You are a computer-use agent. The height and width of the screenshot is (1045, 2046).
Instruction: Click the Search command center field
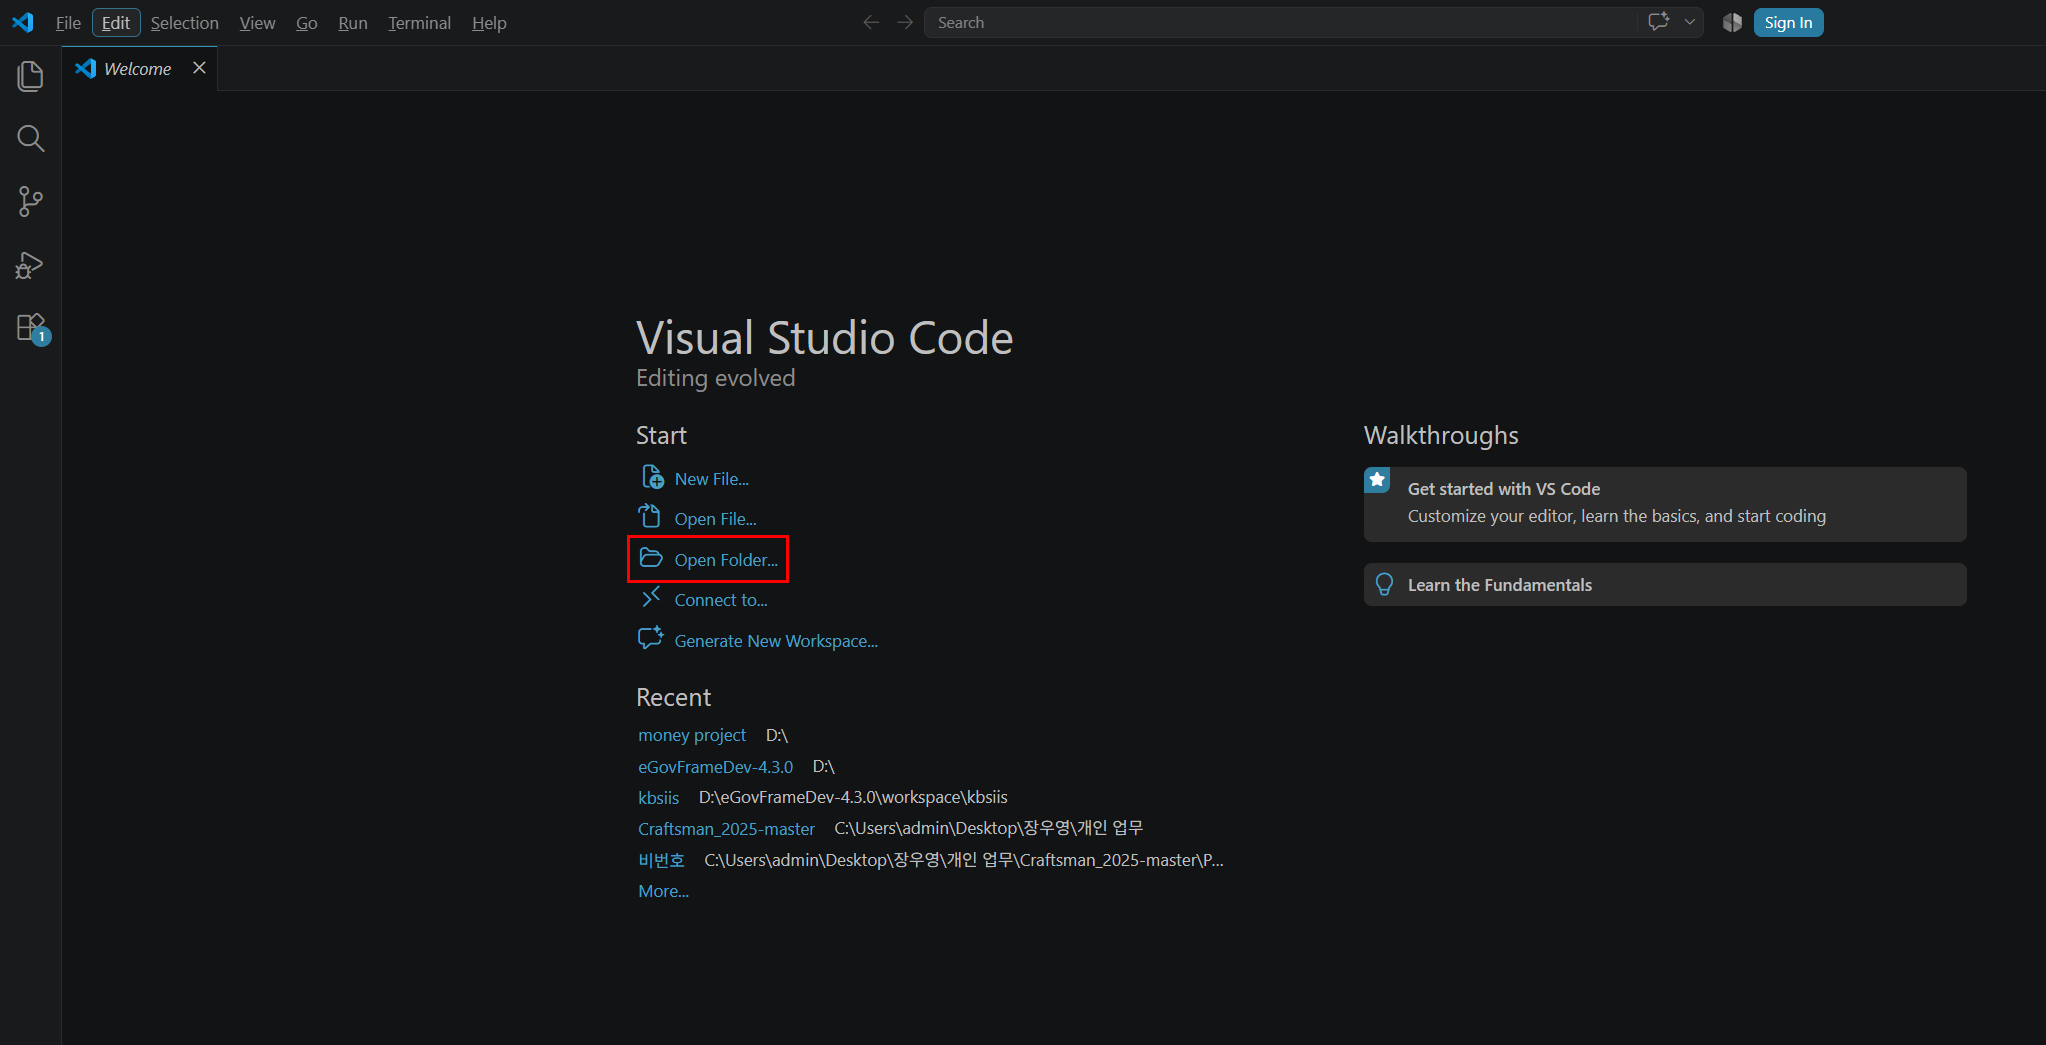point(1281,22)
